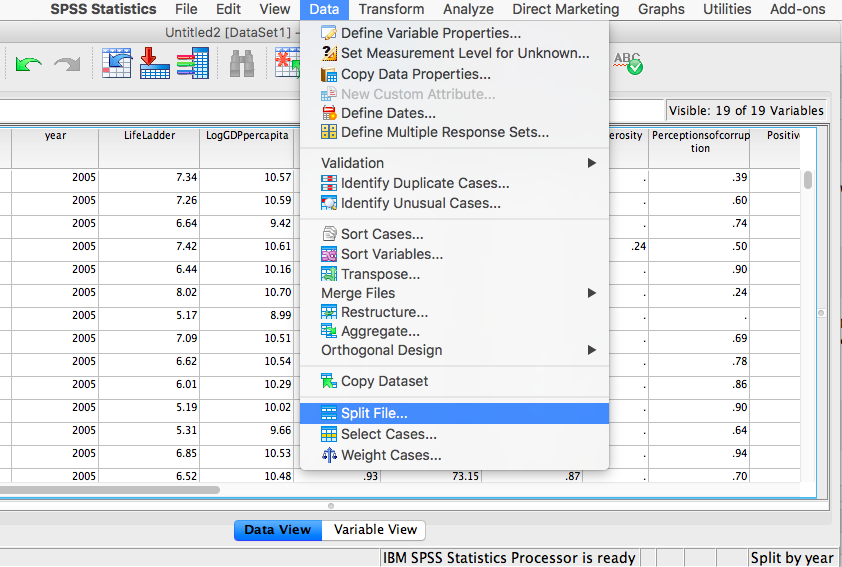Expand the Orthogonal Design submenu arrow
This screenshot has height=567, width=842.
(x=592, y=350)
